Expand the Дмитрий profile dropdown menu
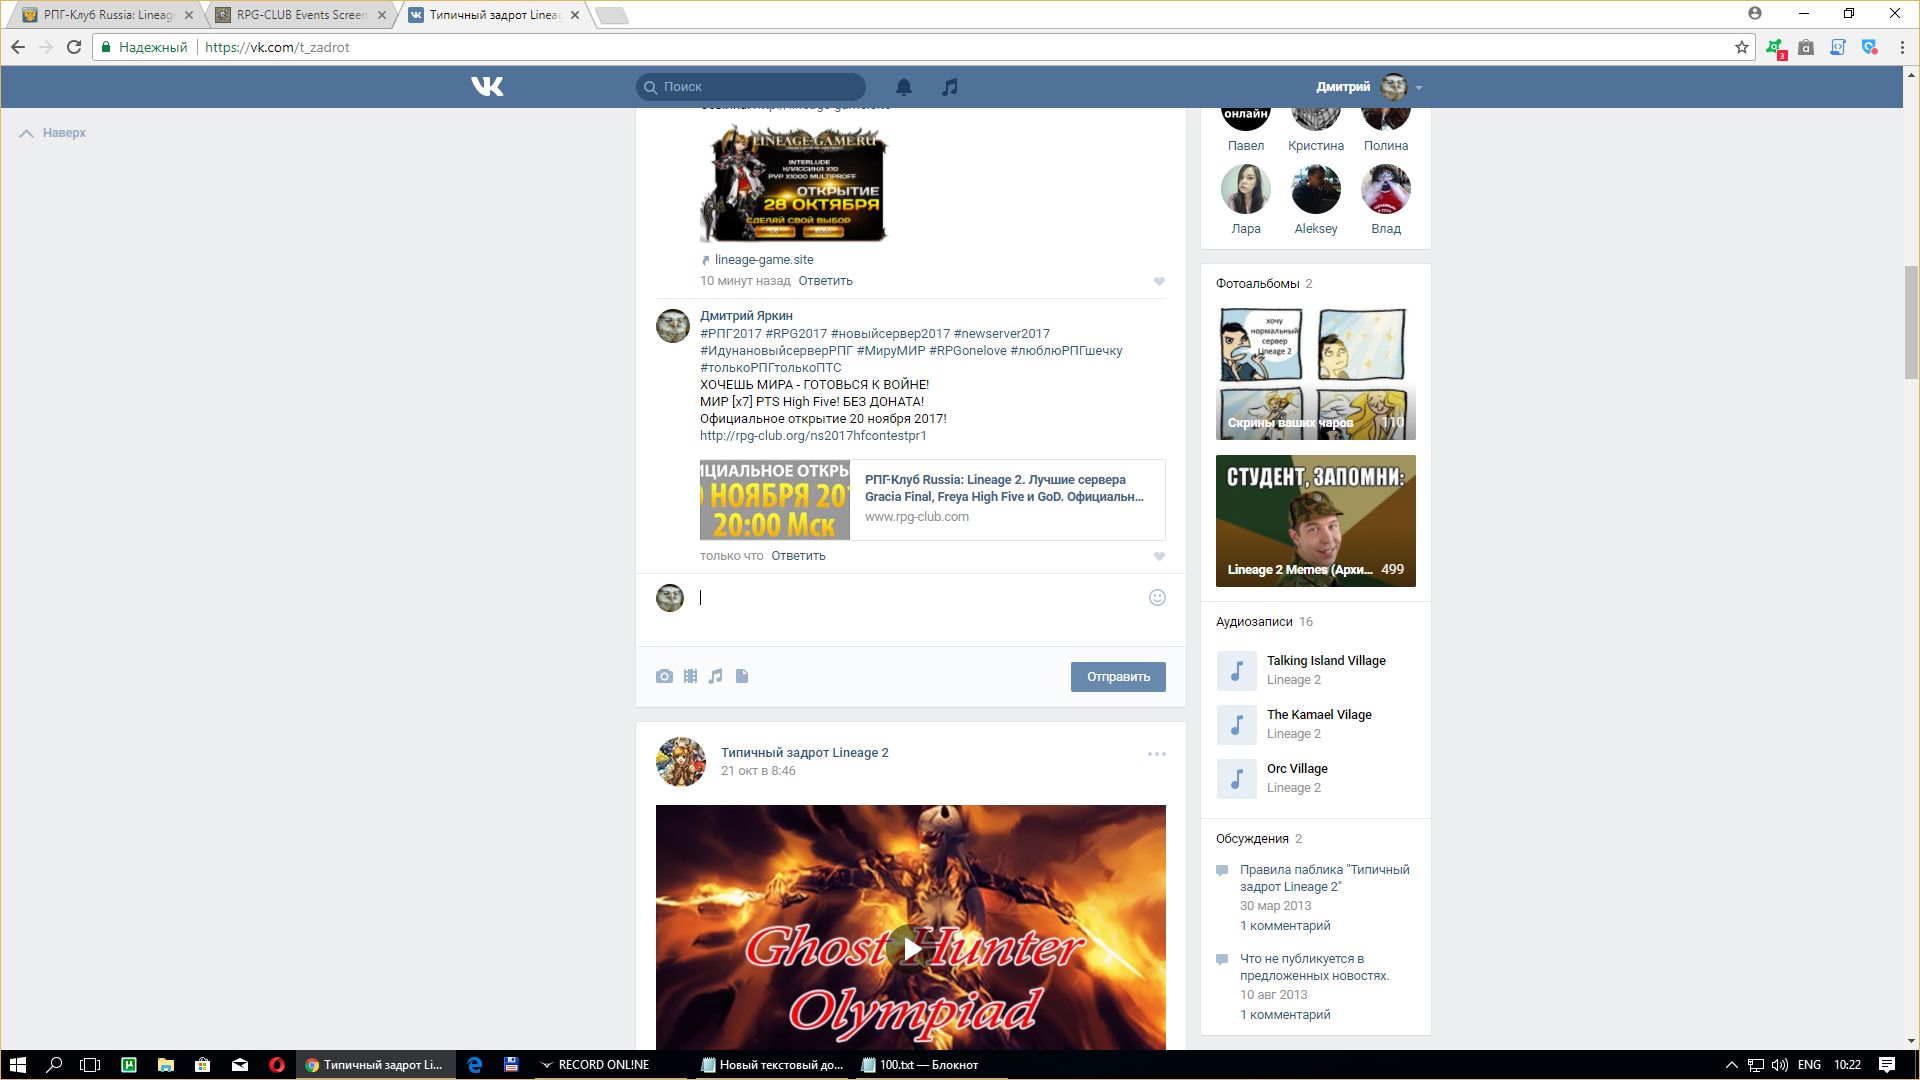The width and height of the screenshot is (1920, 1080). [1419, 88]
